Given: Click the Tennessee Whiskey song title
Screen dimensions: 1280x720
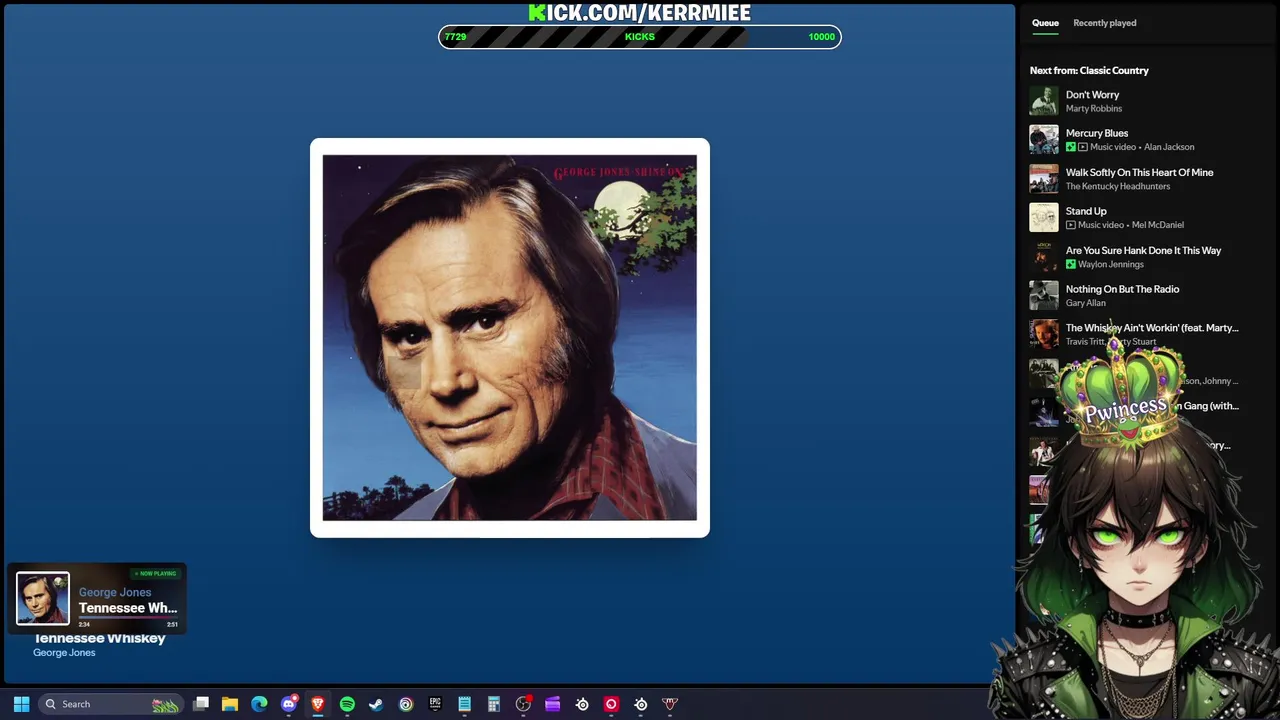Looking at the screenshot, I should coord(100,639).
